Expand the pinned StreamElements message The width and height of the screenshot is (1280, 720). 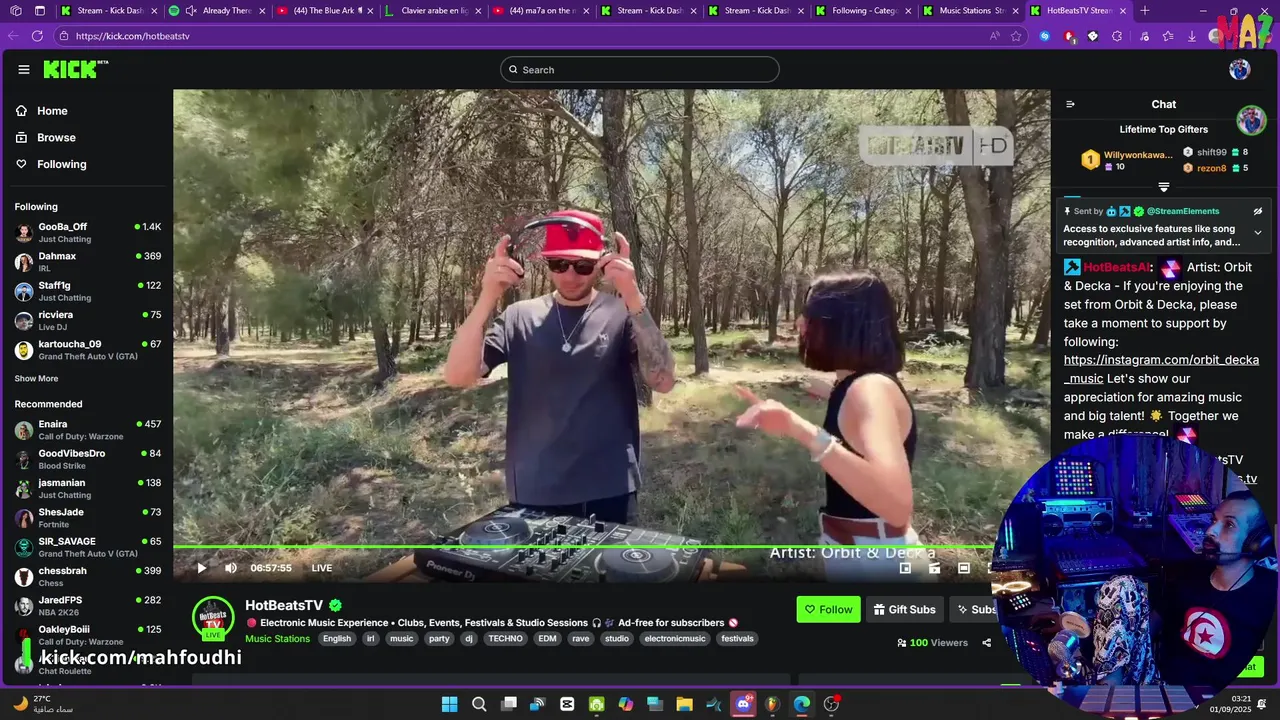pos(1258,233)
